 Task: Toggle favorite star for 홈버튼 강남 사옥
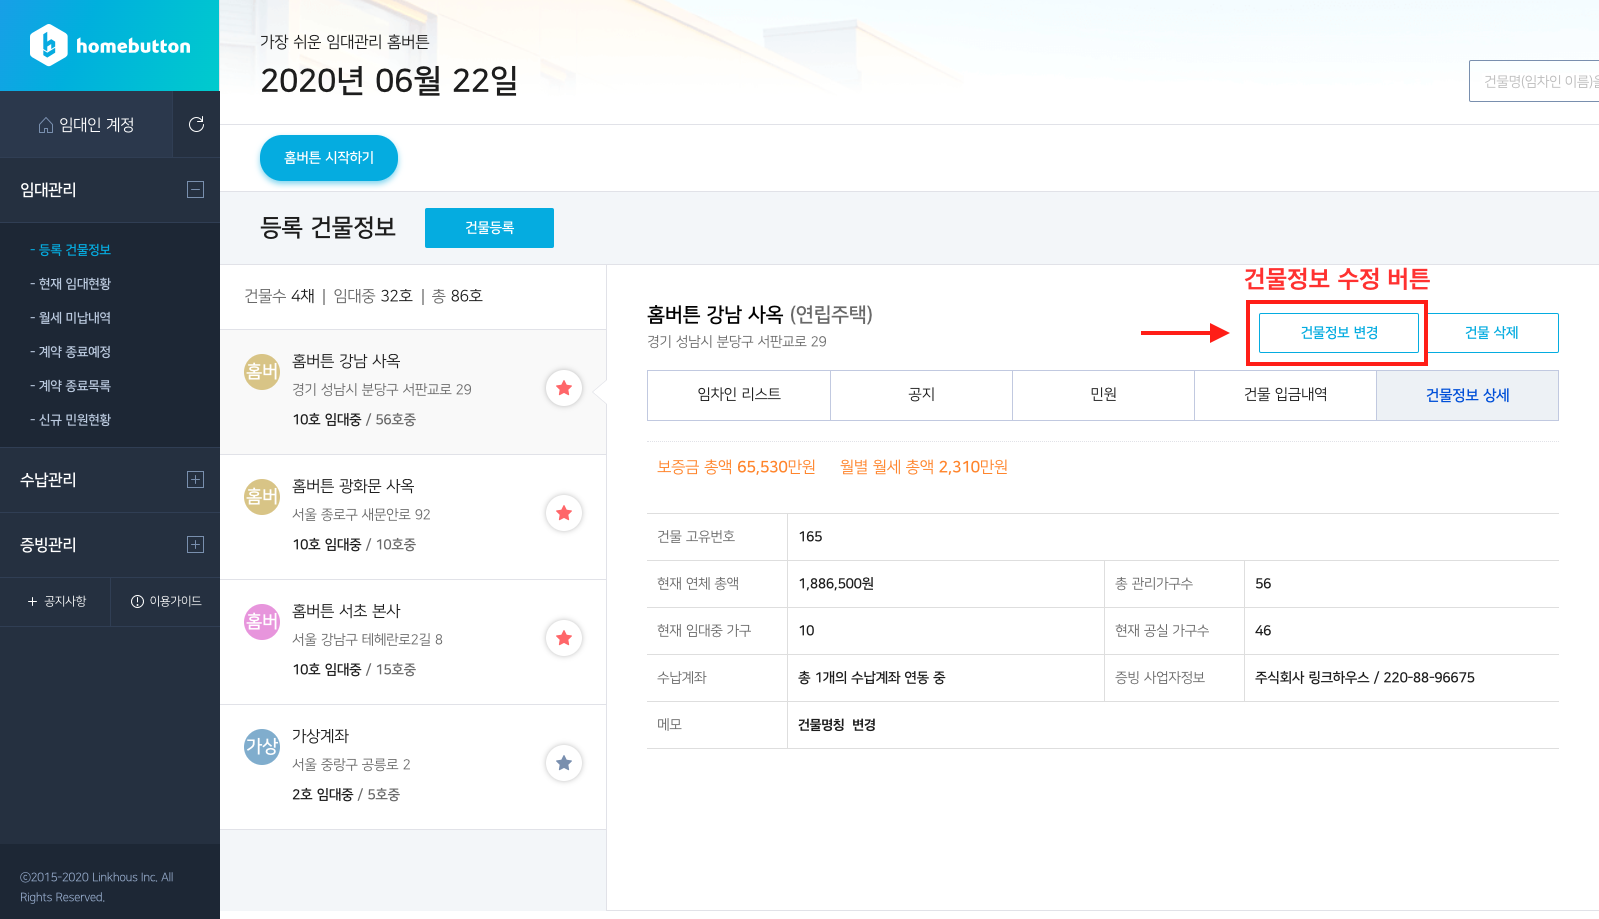(x=564, y=388)
